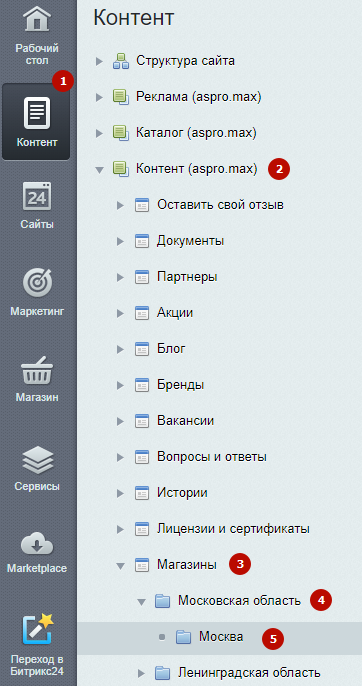The image size is (362, 686).
Task: Open the Маркетинг target icon
Action: 38,282
